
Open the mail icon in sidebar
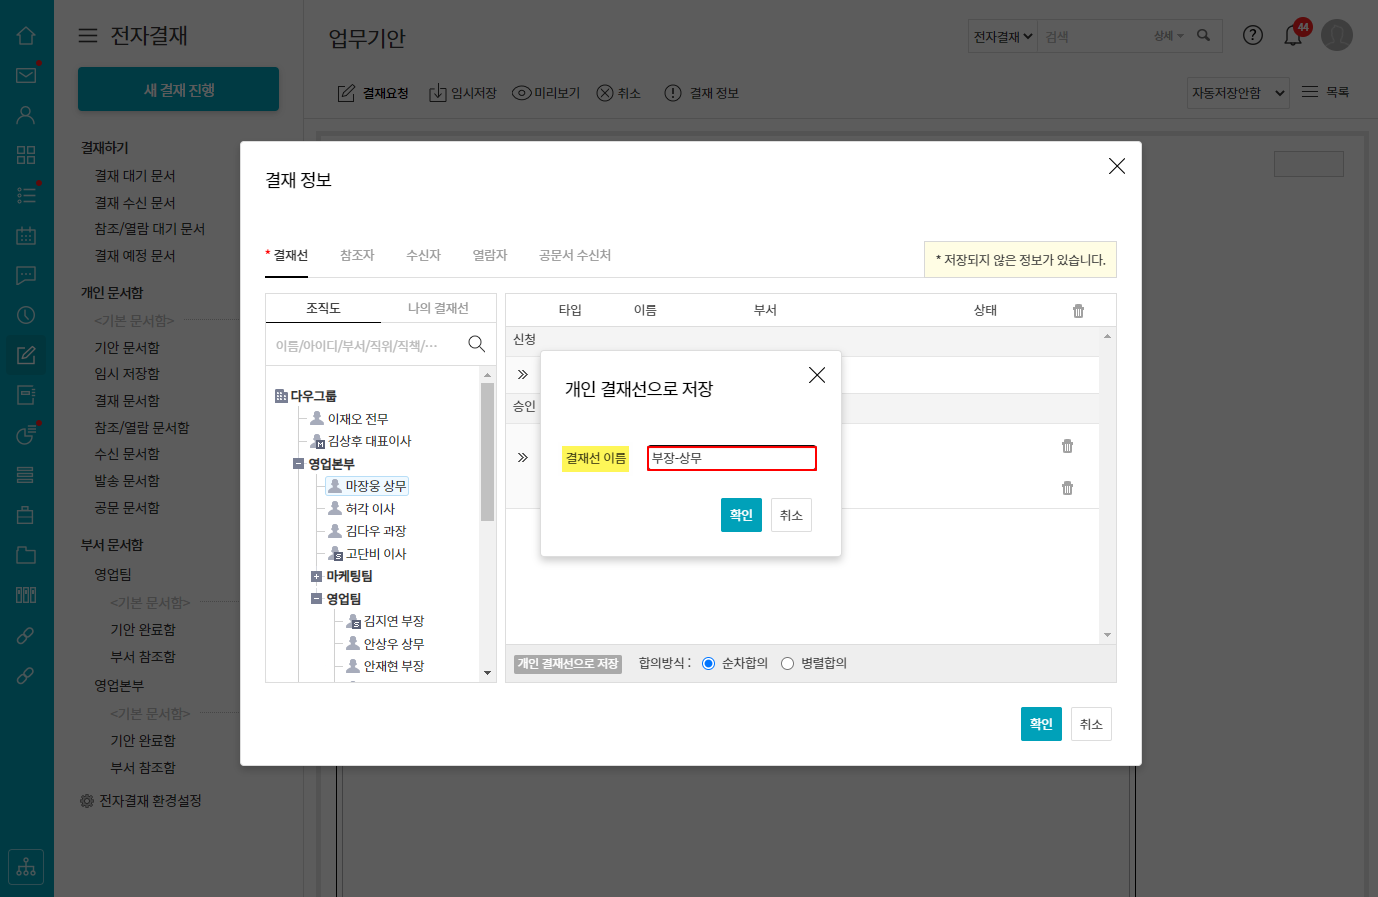26,75
